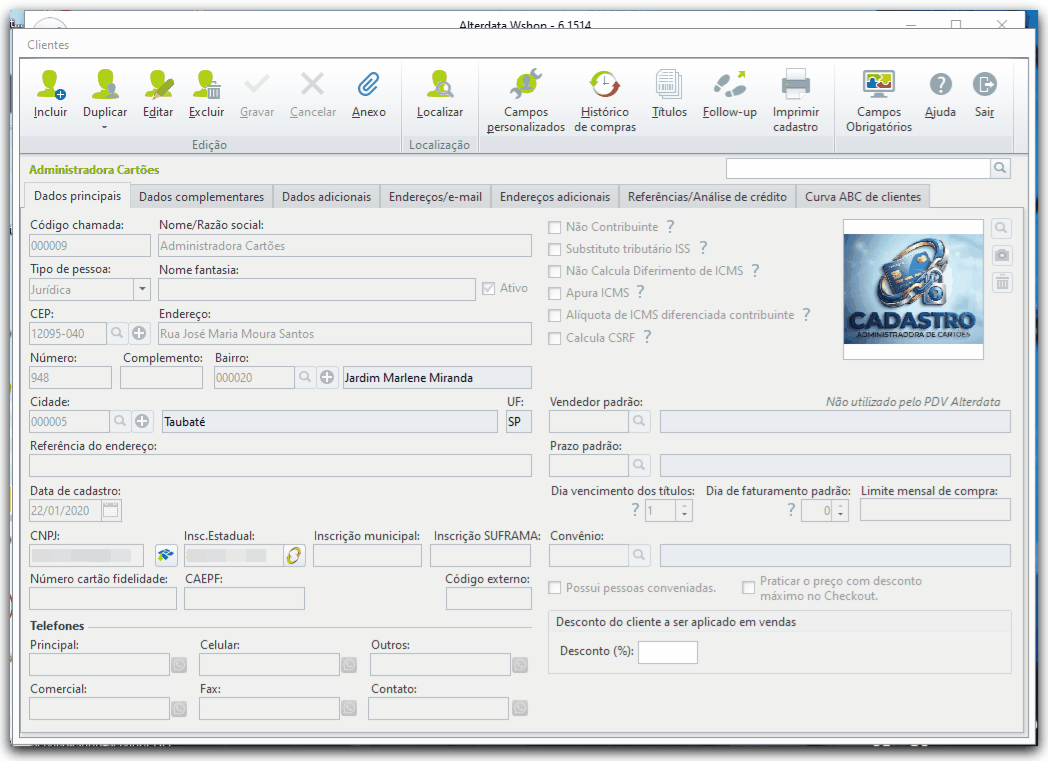Screen dimensions: 1048x761
Task: Open the Data de cadastro calendar picker
Action: point(111,511)
